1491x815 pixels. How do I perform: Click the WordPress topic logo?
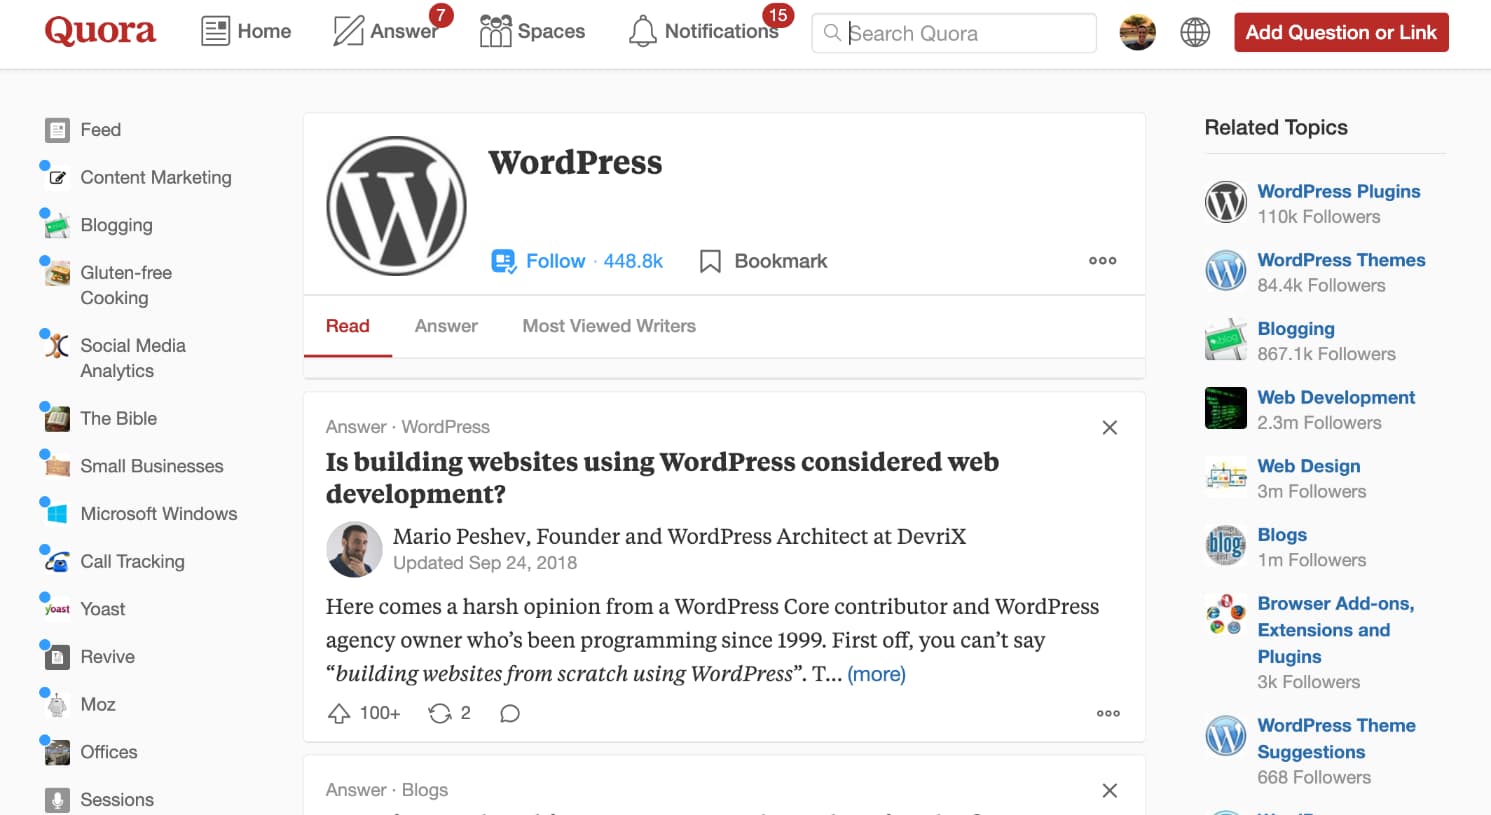coord(396,206)
